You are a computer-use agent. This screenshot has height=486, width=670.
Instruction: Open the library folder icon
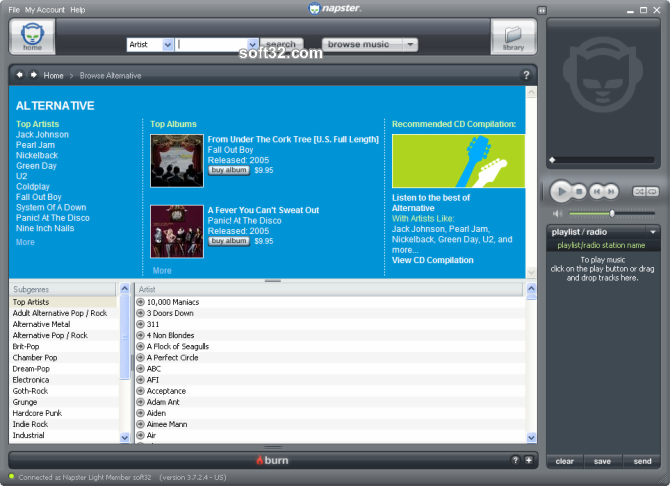(x=513, y=37)
